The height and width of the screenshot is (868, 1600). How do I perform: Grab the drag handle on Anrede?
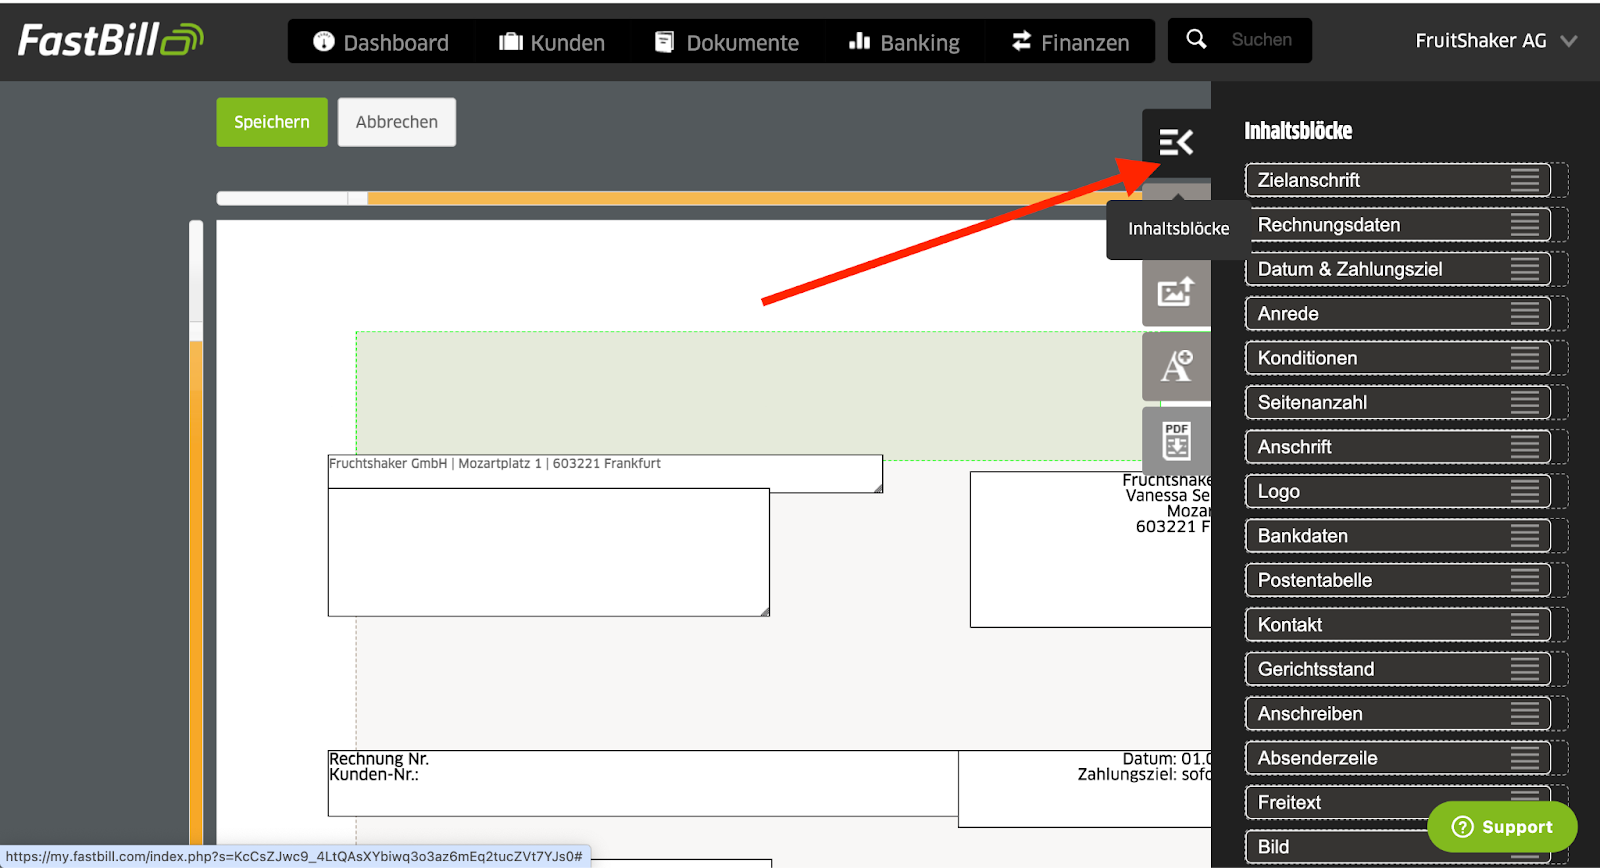(x=1525, y=314)
